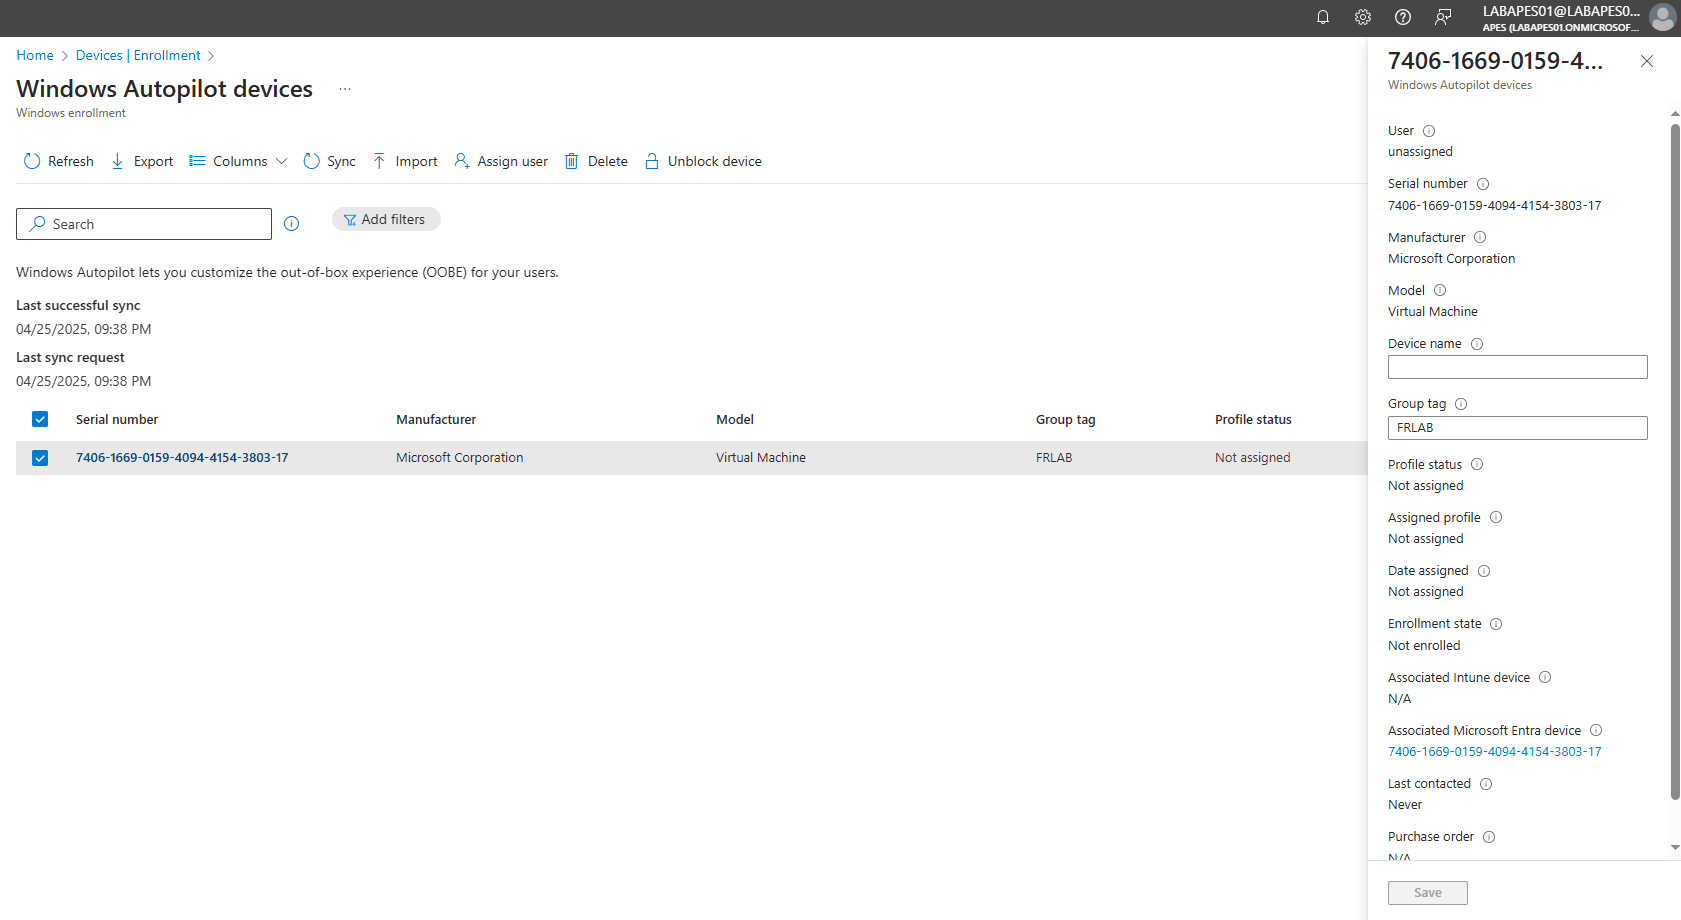1681x920 pixels.
Task: Click the device Search input field
Action: tap(143, 223)
